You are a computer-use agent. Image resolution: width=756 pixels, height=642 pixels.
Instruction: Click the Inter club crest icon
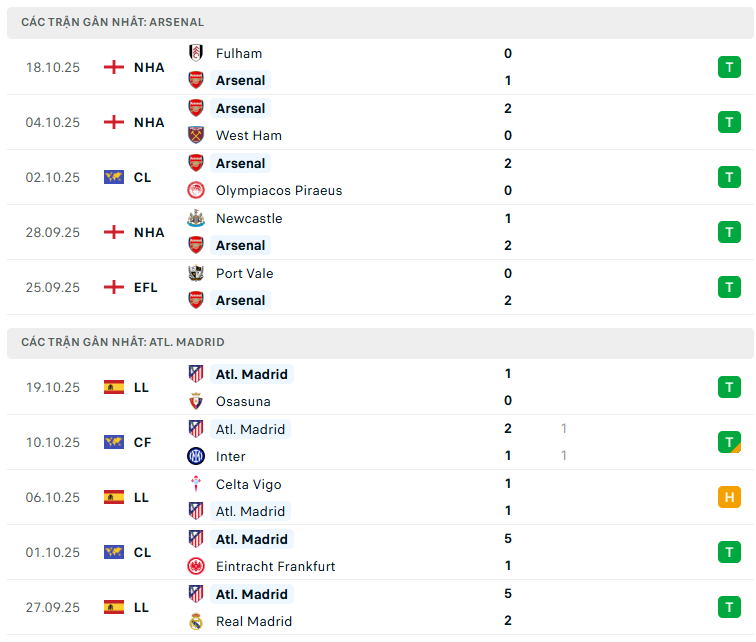(x=196, y=456)
